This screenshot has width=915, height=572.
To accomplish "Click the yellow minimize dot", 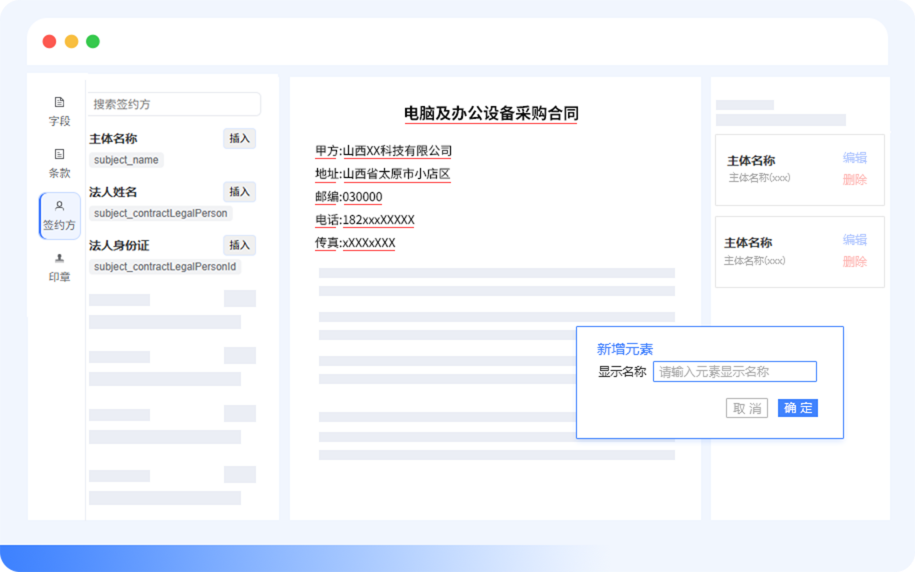I will (71, 41).
